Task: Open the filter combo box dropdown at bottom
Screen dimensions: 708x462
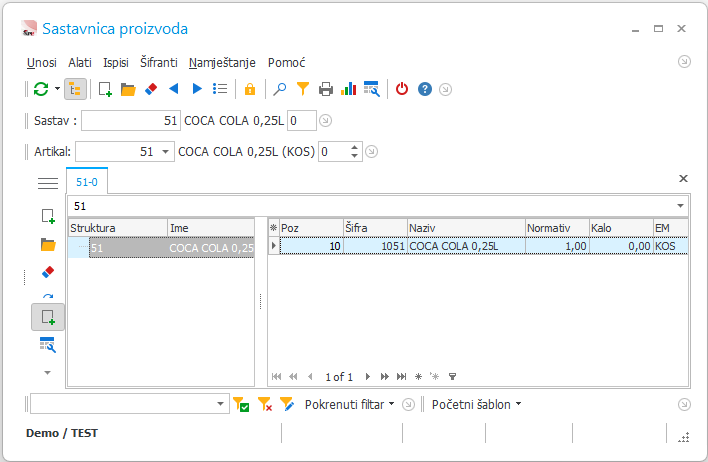Action: 220,404
